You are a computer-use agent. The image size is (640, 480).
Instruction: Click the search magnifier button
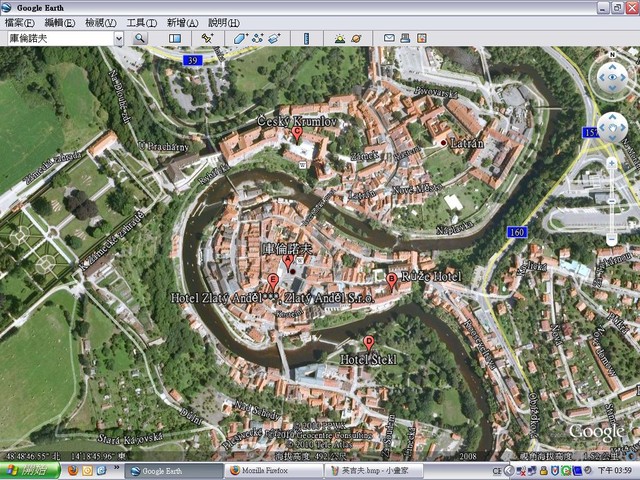(x=140, y=38)
